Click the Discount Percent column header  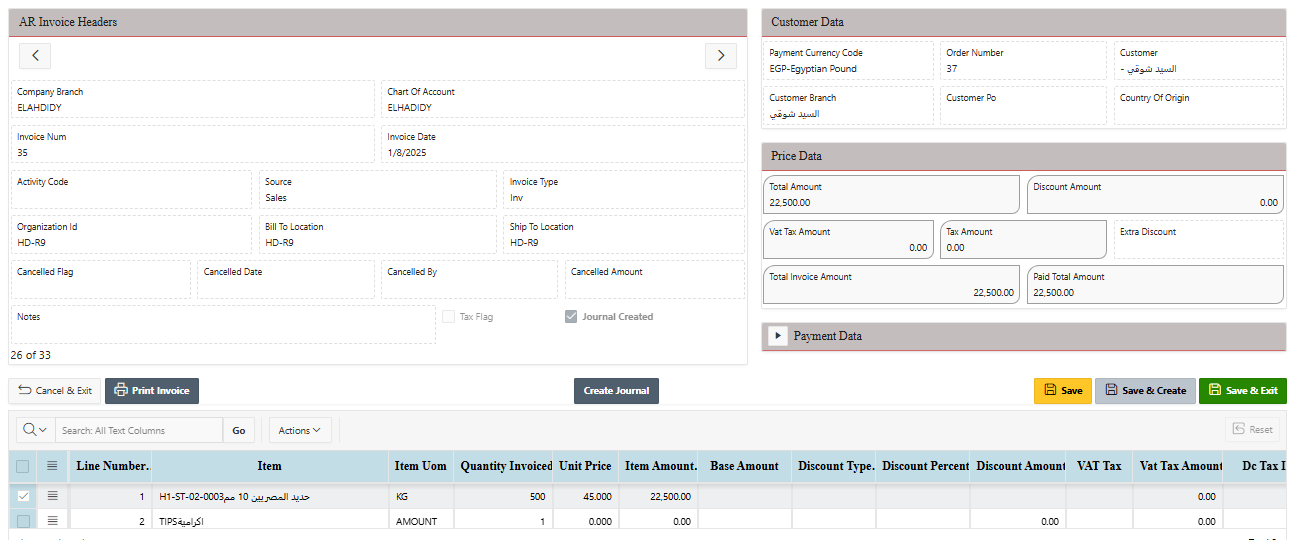[x=925, y=466]
